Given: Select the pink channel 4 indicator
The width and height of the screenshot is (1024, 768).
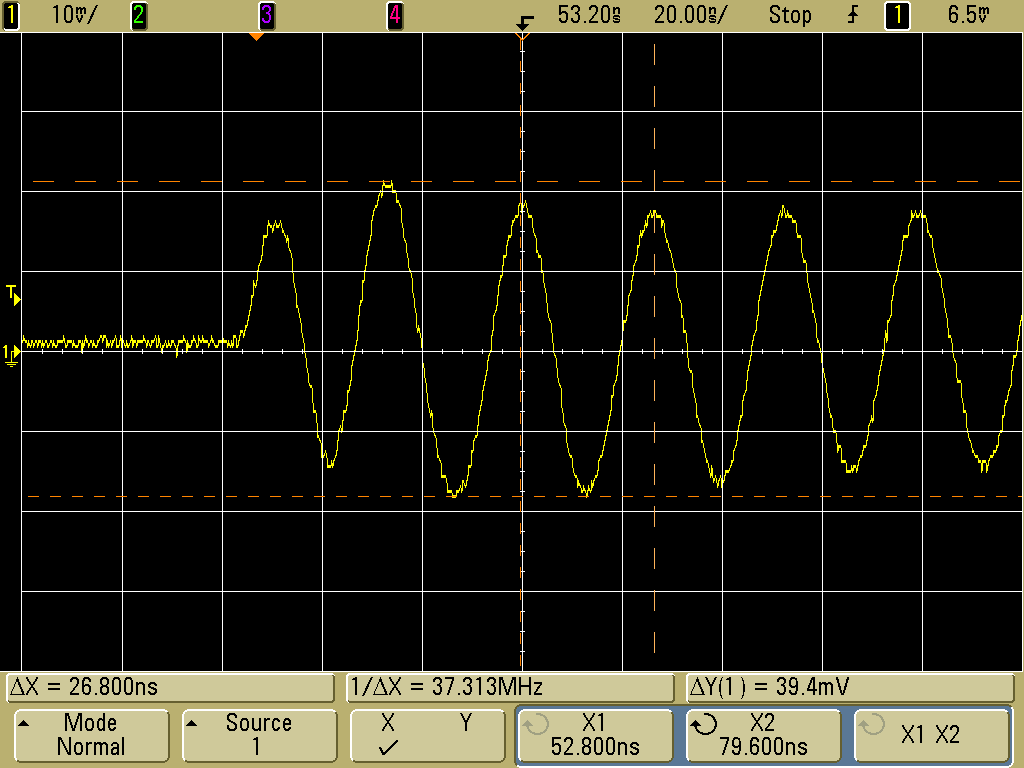Looking at the screenshot, I should (x=394, y=15).
